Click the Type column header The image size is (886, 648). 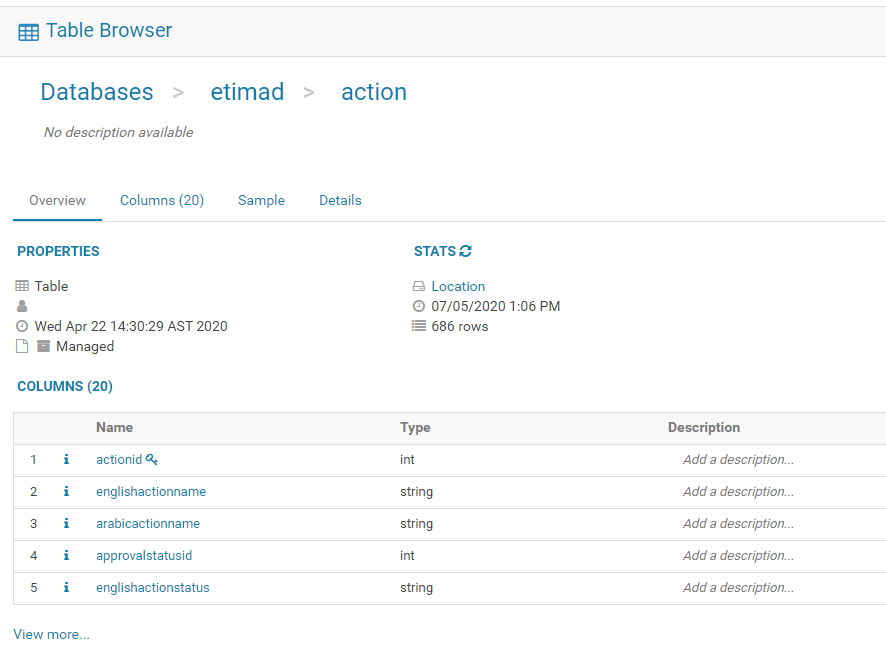coord(415,428)
